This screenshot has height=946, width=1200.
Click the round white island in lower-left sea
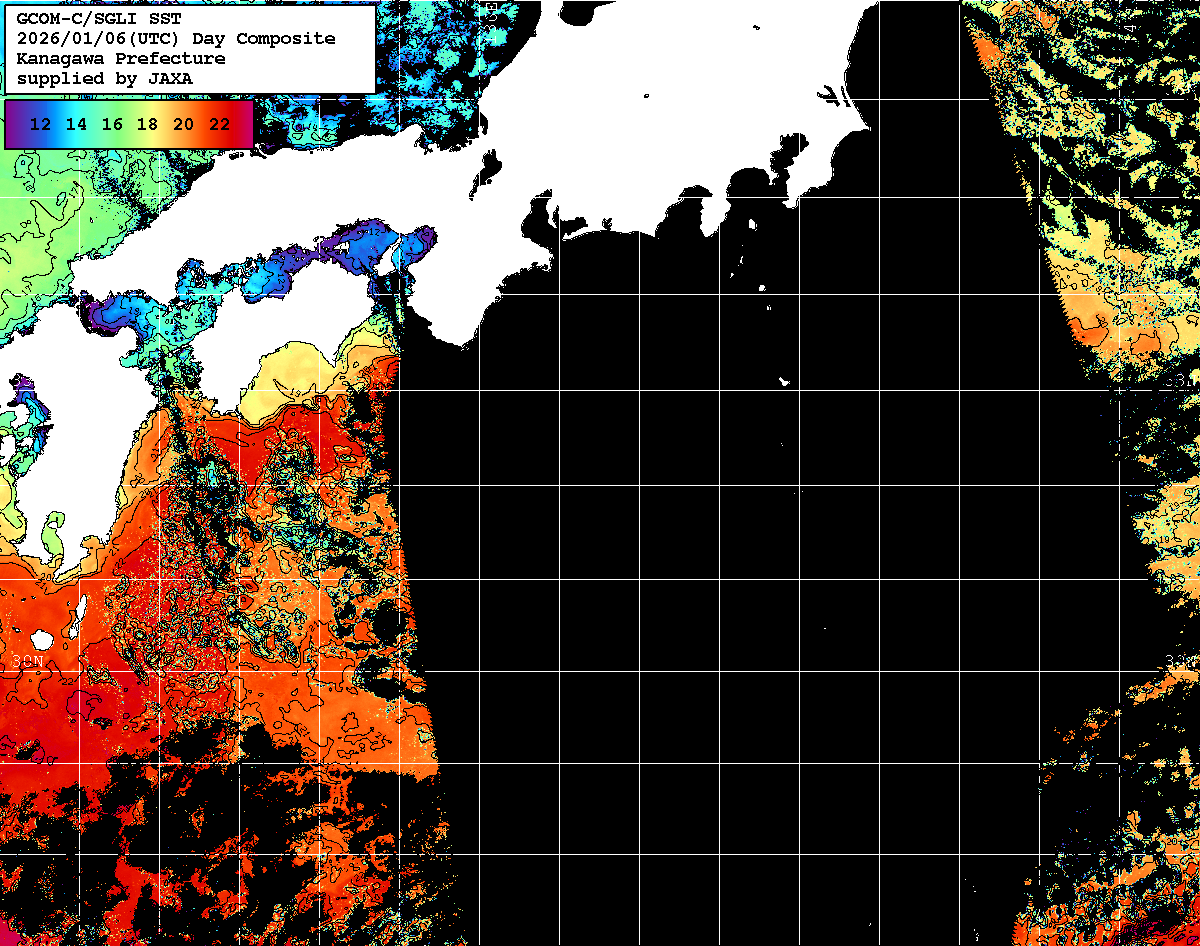(42, 638)
